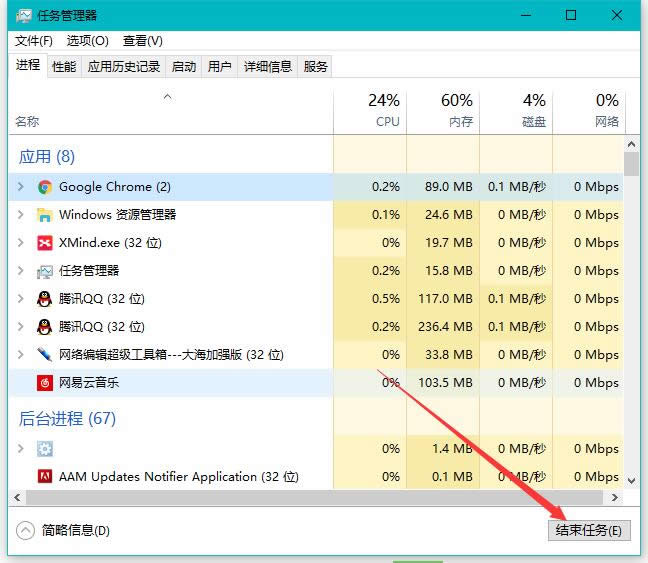
Task: Click the horizontal scrollbar left arrow
Action: 17,498
